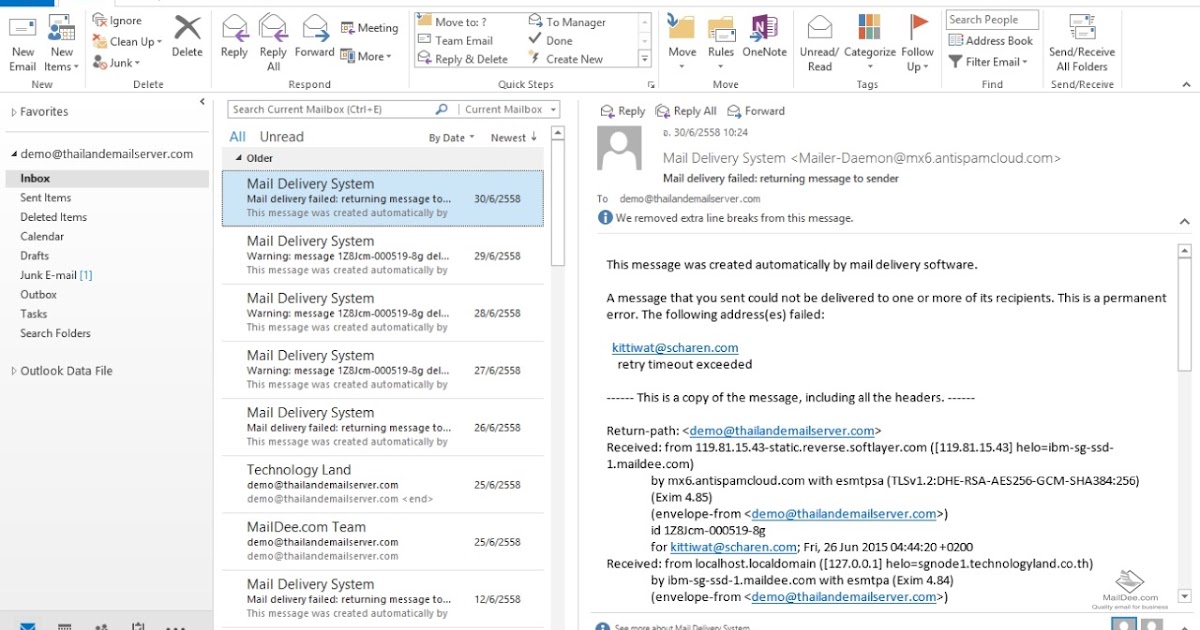
Task: Select the Reply & Delete quick step
Action: coord(462,59)
